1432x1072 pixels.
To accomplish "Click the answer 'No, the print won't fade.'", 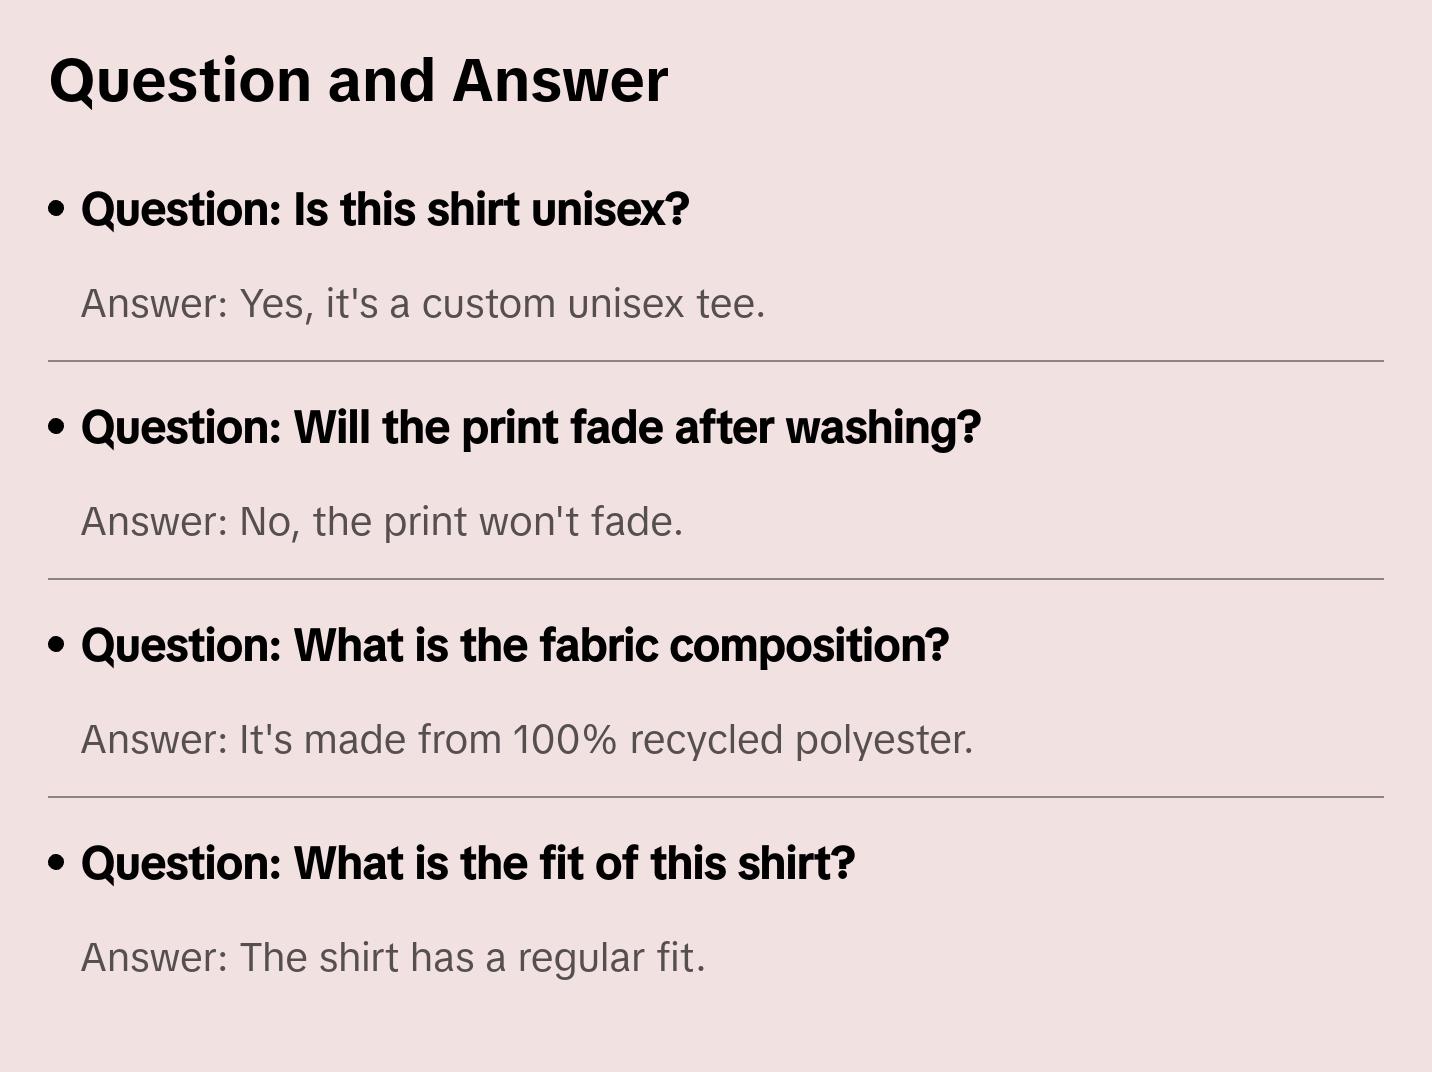I will point(382,522).
